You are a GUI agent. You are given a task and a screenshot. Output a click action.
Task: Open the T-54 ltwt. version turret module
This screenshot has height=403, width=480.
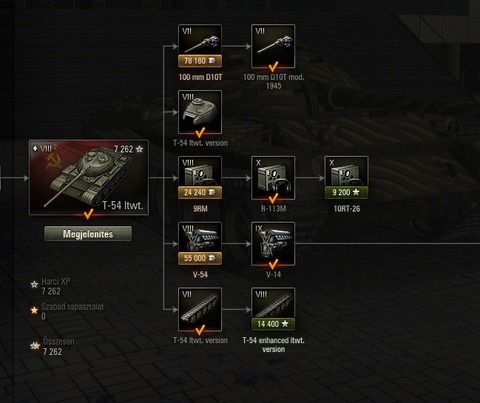coord(200,112)
